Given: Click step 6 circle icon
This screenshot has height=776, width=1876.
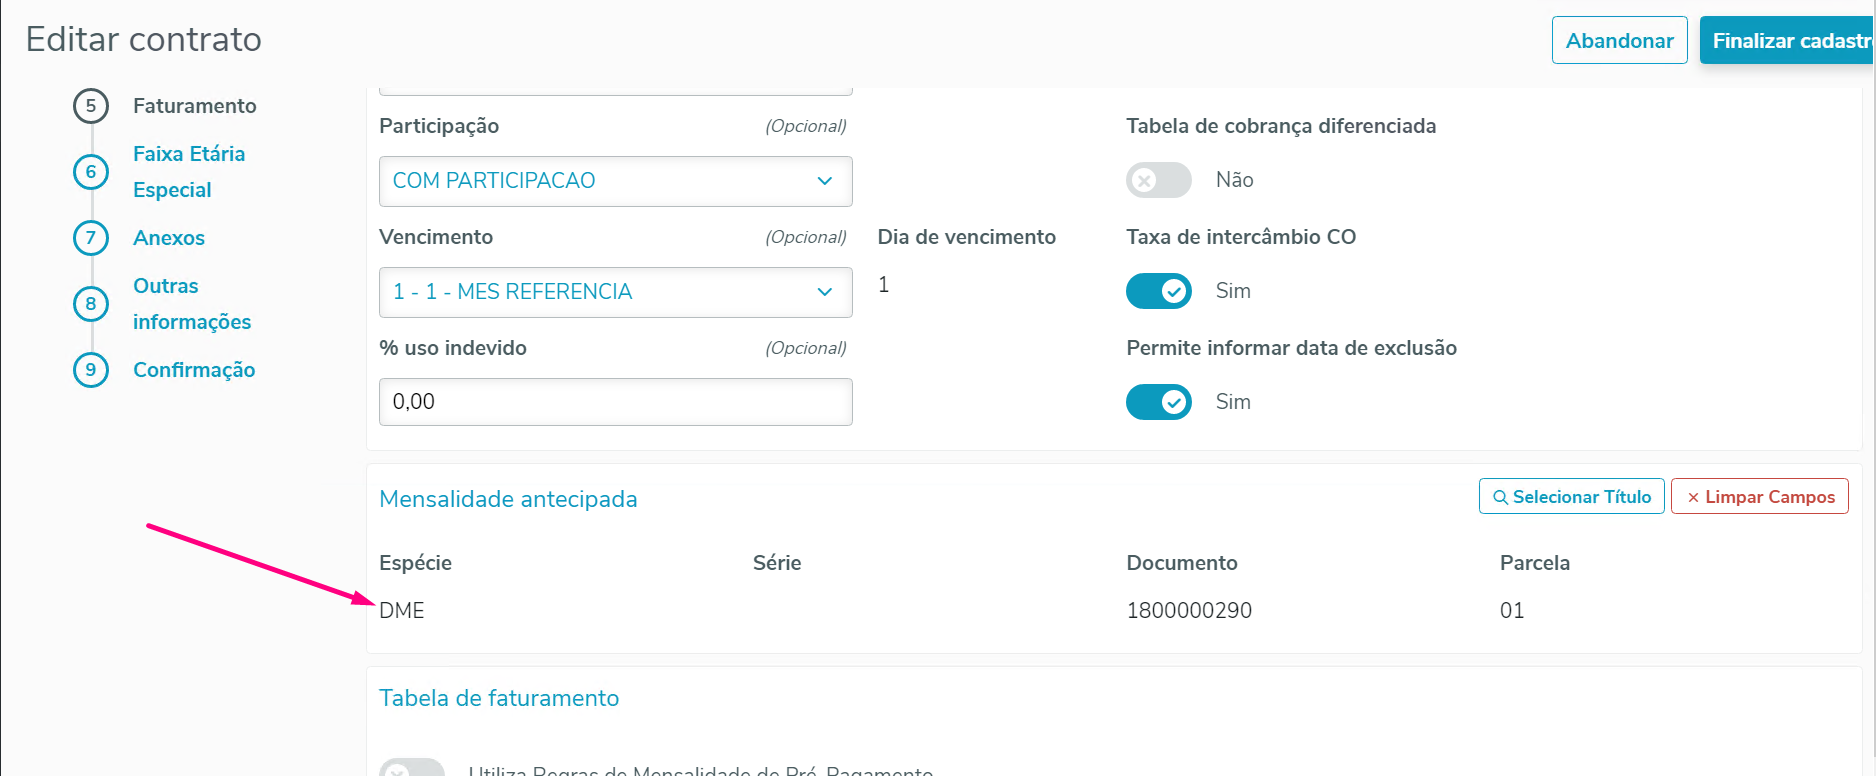Looking at the screenshot, I should point(91,172).
